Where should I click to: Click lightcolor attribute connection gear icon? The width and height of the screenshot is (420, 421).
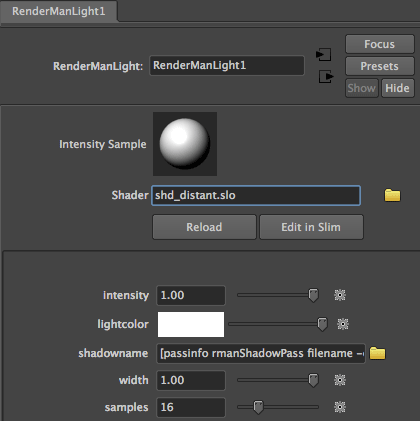click(x=343, y=324)
